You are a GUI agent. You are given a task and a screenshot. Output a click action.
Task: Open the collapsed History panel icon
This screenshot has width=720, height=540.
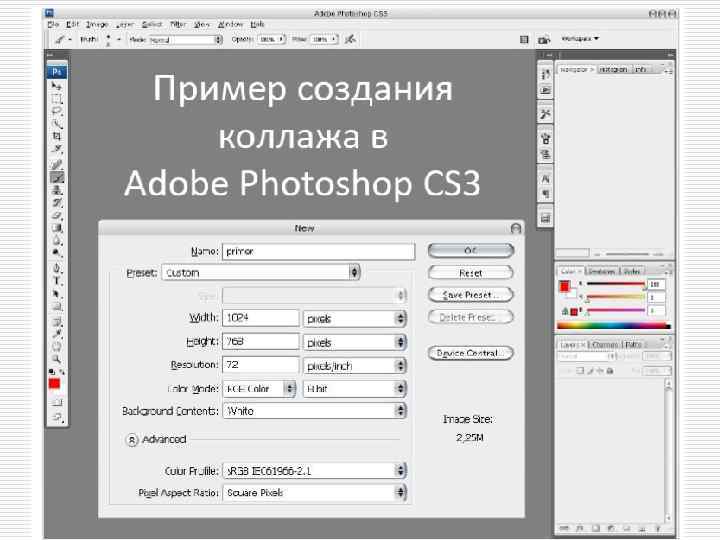545,74
